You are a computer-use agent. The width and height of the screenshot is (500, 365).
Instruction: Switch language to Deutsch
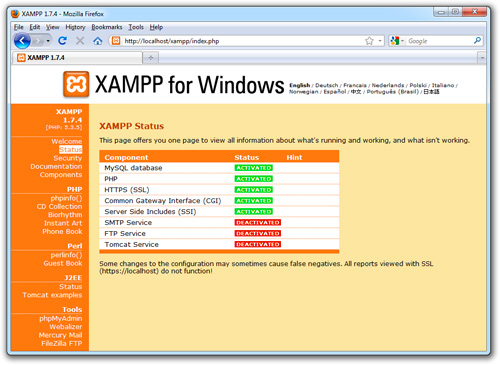326,85
